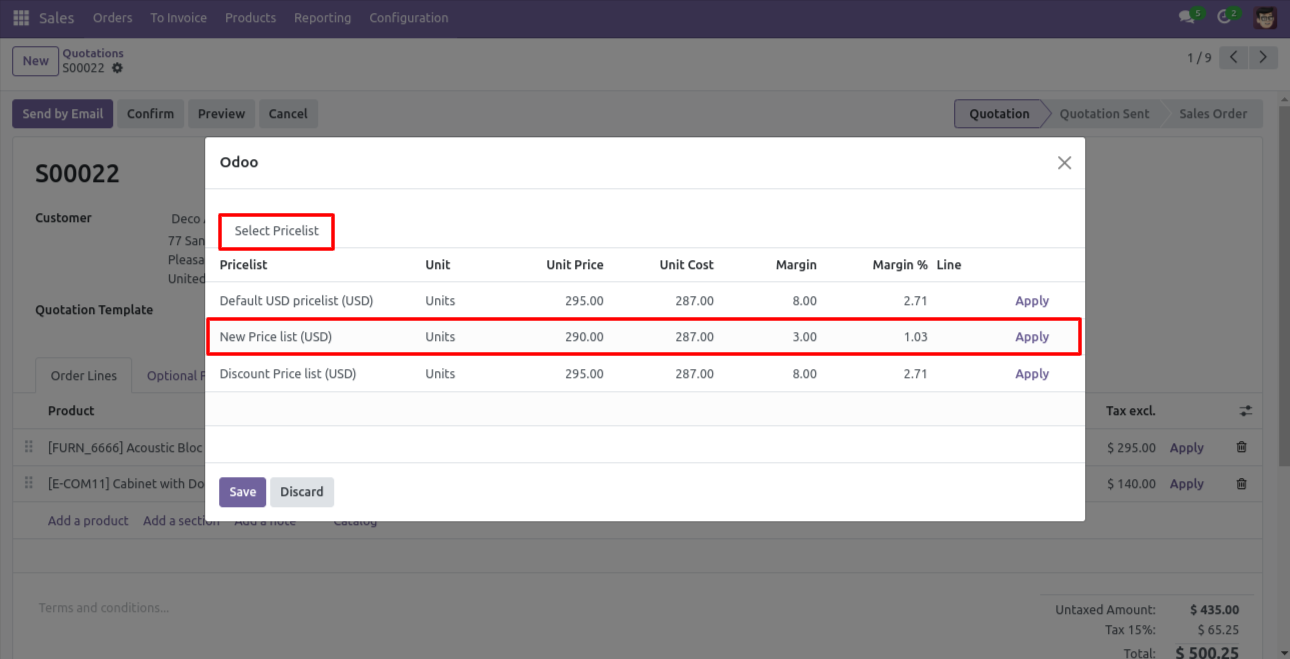Switch to the Optional Products tab

[175, 376]
